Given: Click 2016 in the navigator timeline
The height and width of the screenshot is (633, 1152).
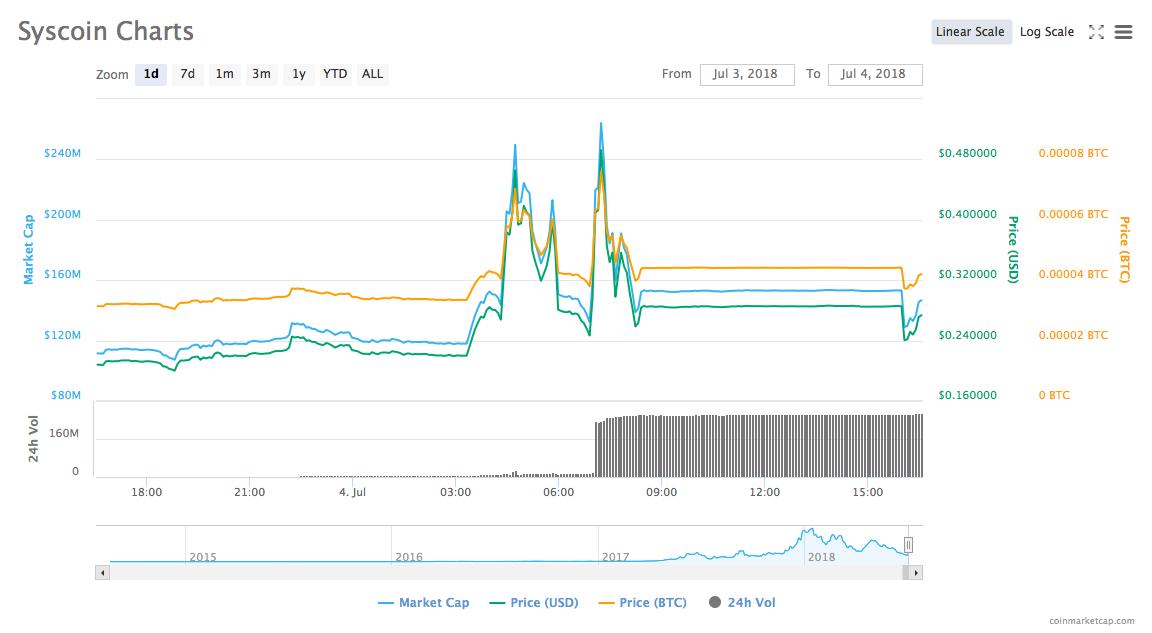Looking at the screenshot, I should point(408,557).
